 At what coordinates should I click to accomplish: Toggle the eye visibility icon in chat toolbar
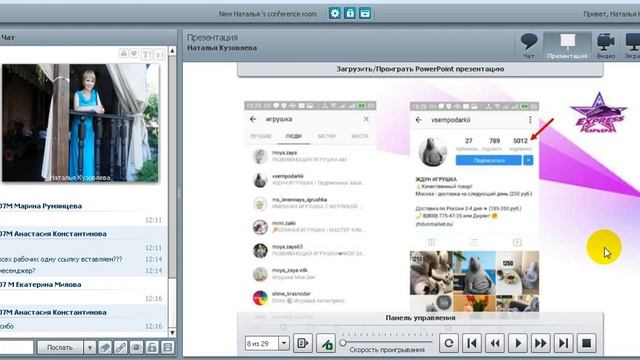tap(136, 347)
